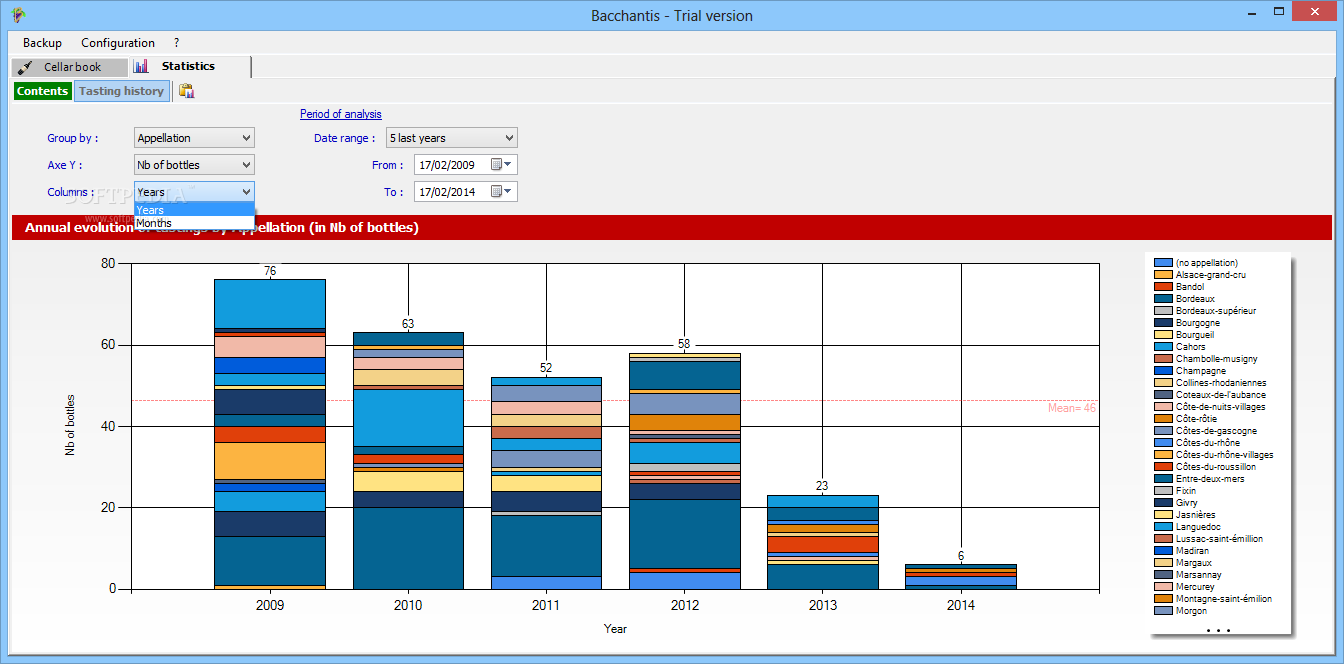1344x664 pixels.
Task: Click the Margaux legend text
Action: (x=1193, y=563)
